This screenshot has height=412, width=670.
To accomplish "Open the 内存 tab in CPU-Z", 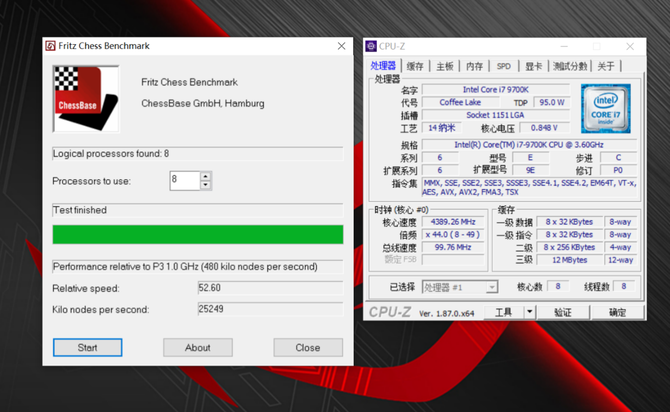I will coord(474,66).
